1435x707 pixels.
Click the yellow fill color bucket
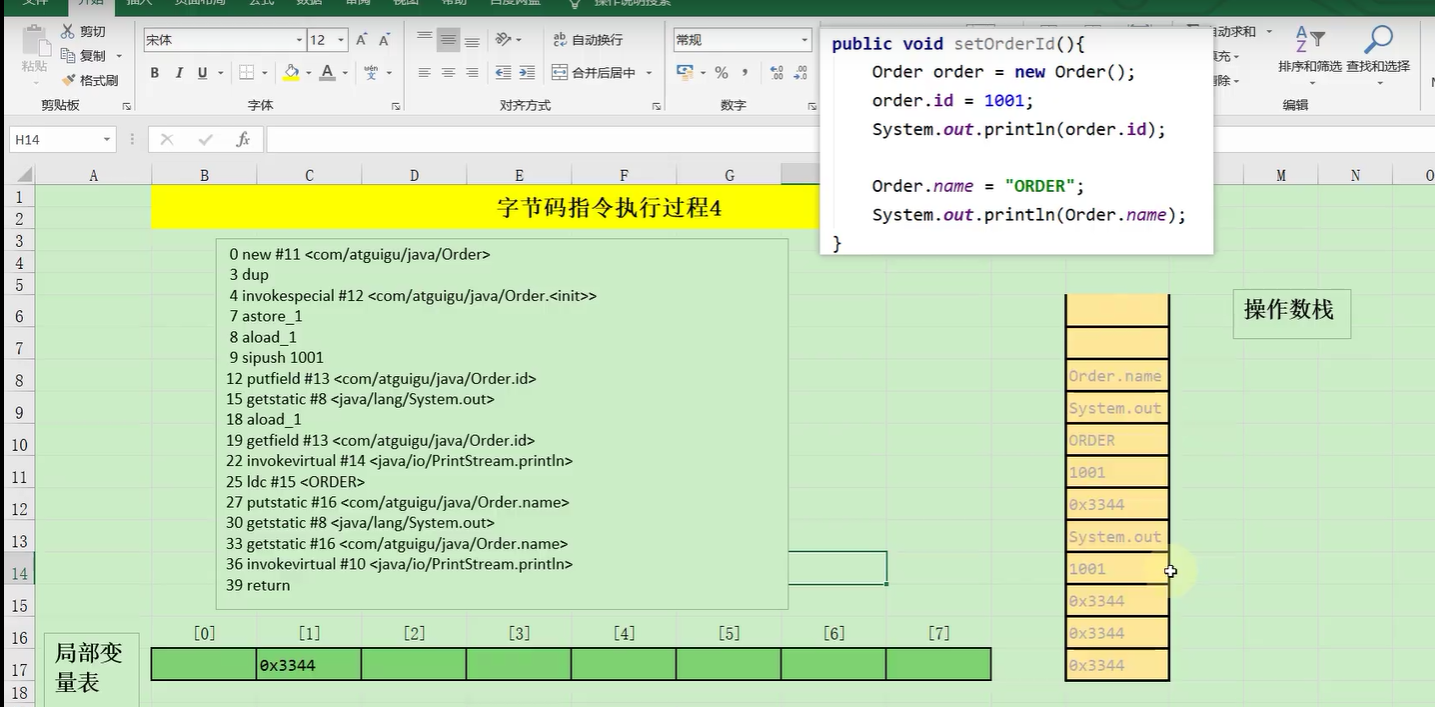[291, 73]
